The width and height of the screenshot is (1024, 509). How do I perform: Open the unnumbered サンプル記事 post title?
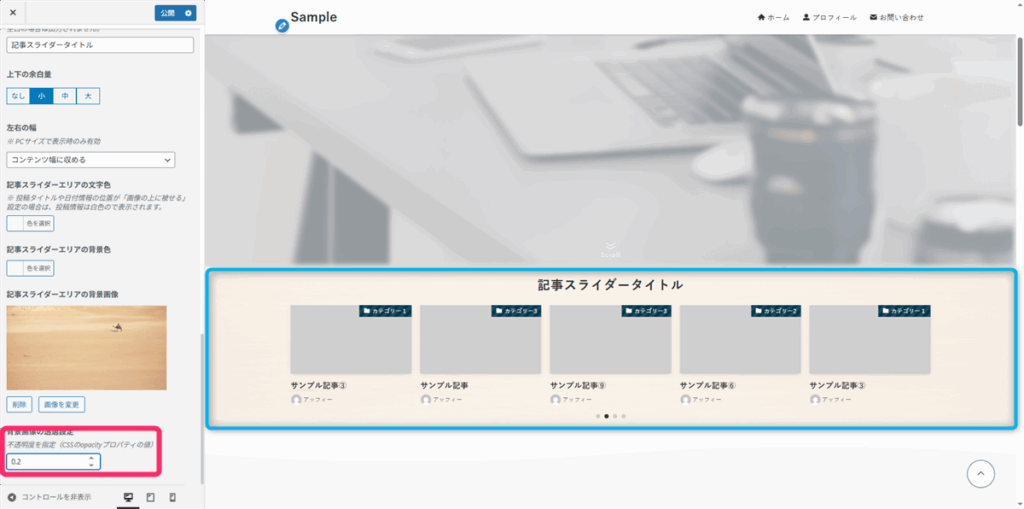pos(444,386)
